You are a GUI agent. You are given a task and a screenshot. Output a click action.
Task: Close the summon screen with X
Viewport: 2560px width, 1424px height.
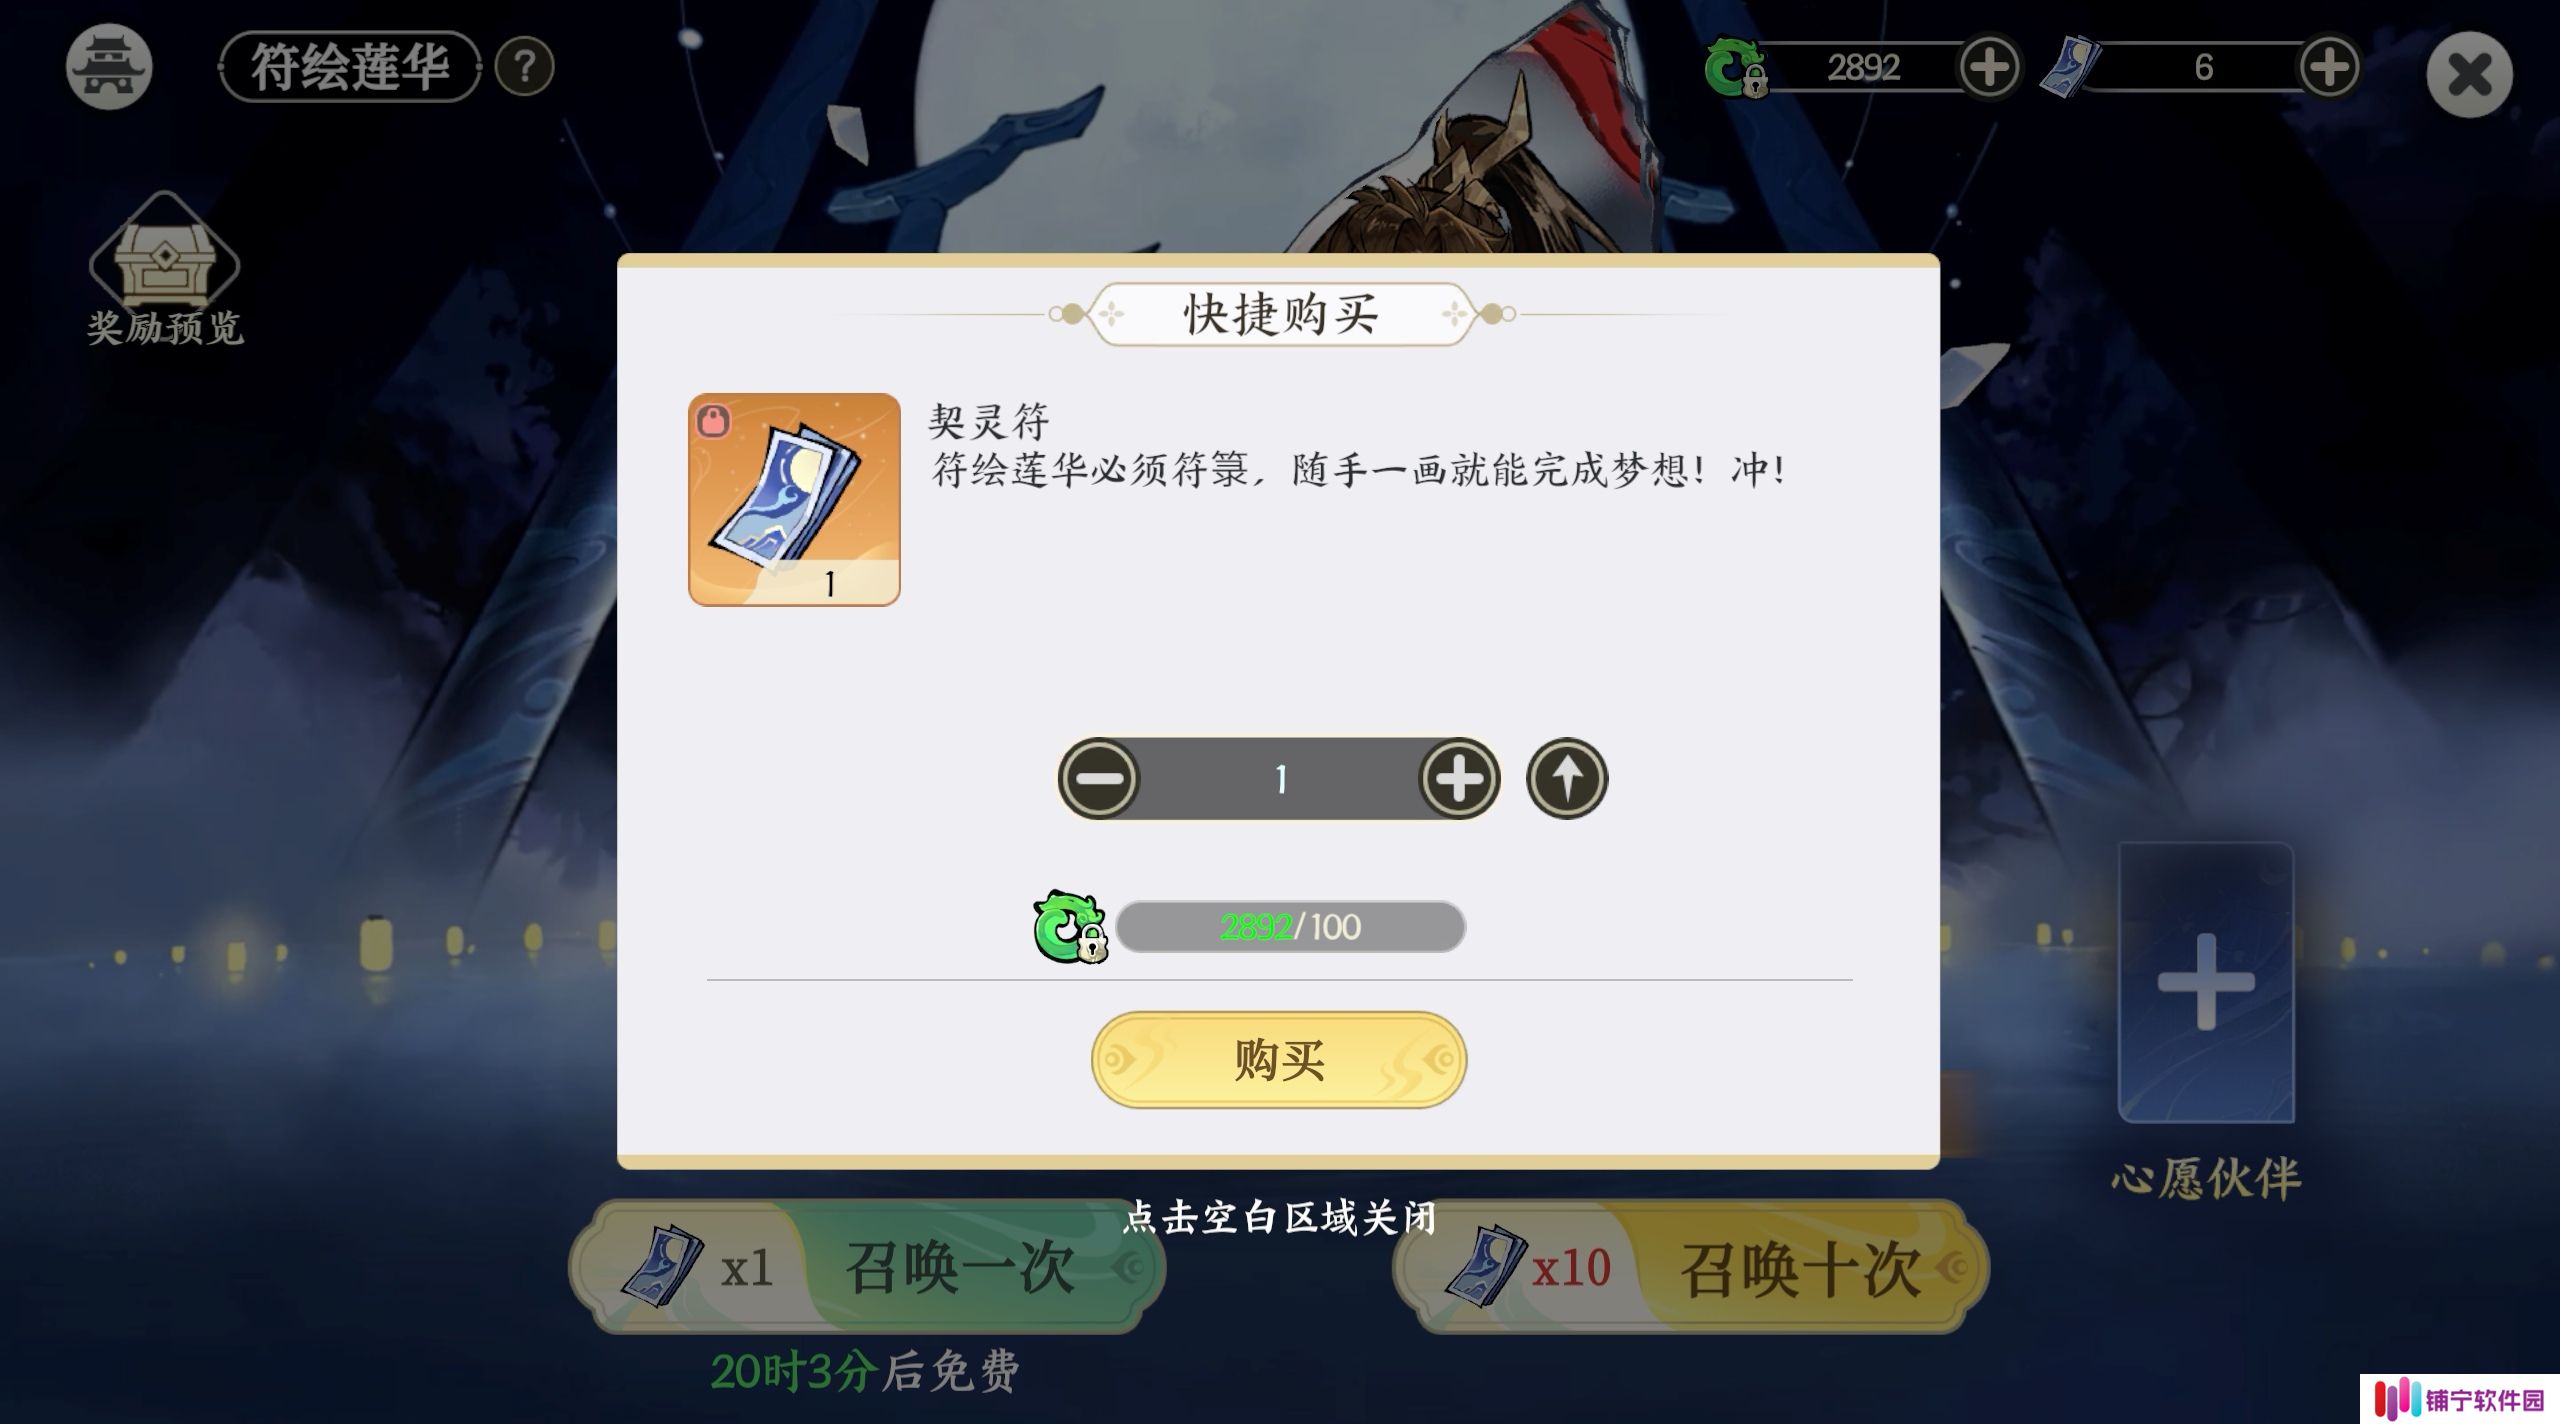(x=2469, y=74)
